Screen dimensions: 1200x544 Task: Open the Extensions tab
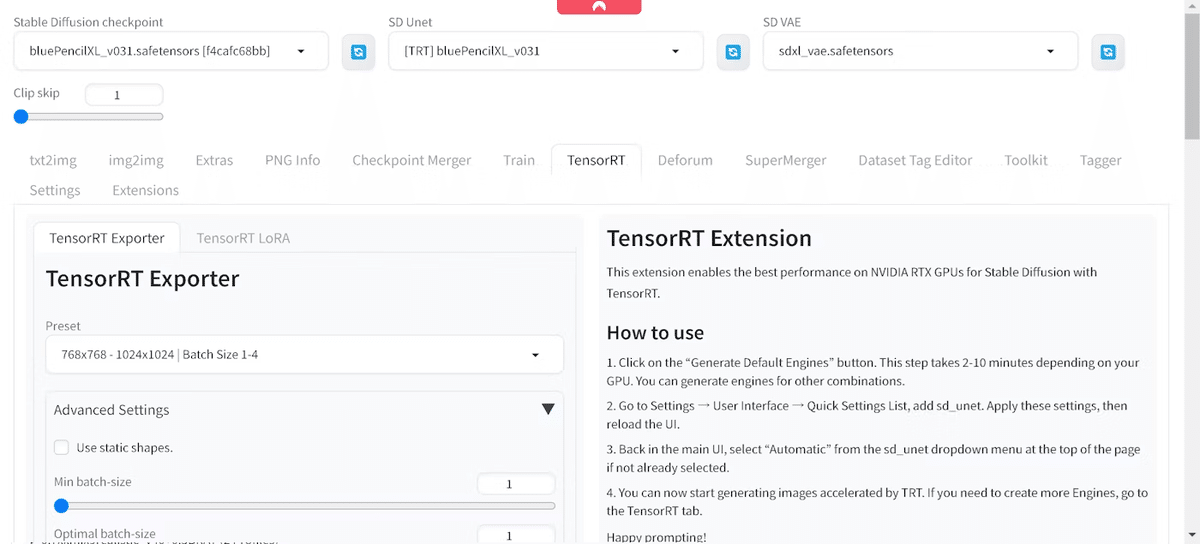point(146,190)
